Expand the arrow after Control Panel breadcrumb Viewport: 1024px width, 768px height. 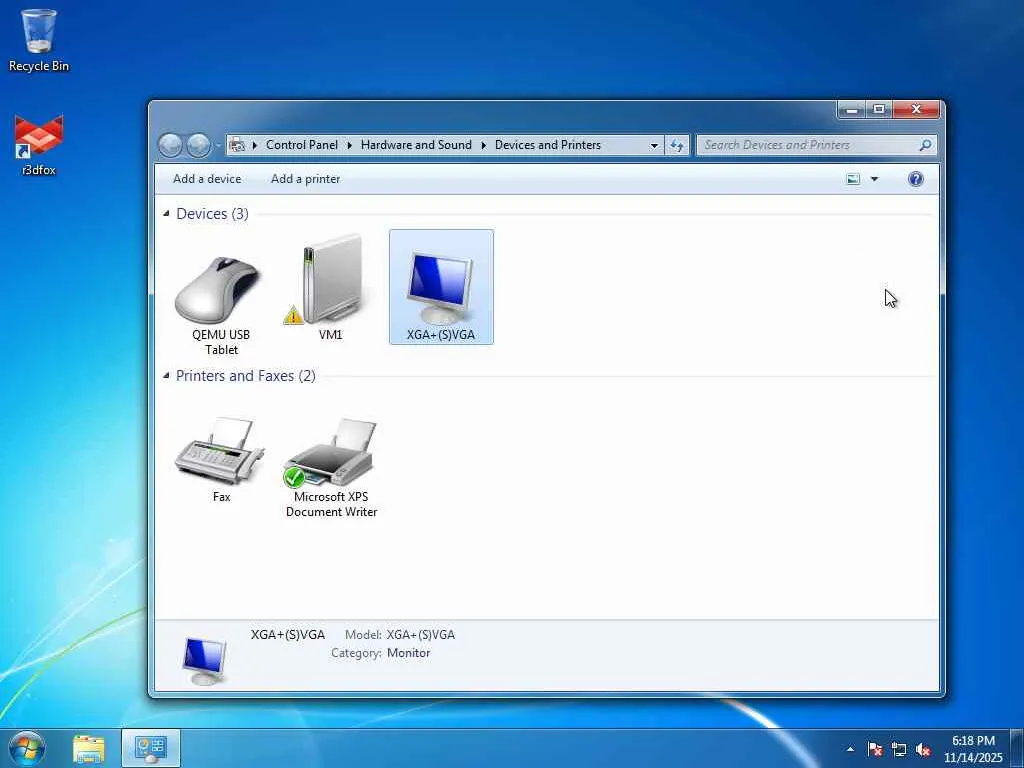click(349, 145)
